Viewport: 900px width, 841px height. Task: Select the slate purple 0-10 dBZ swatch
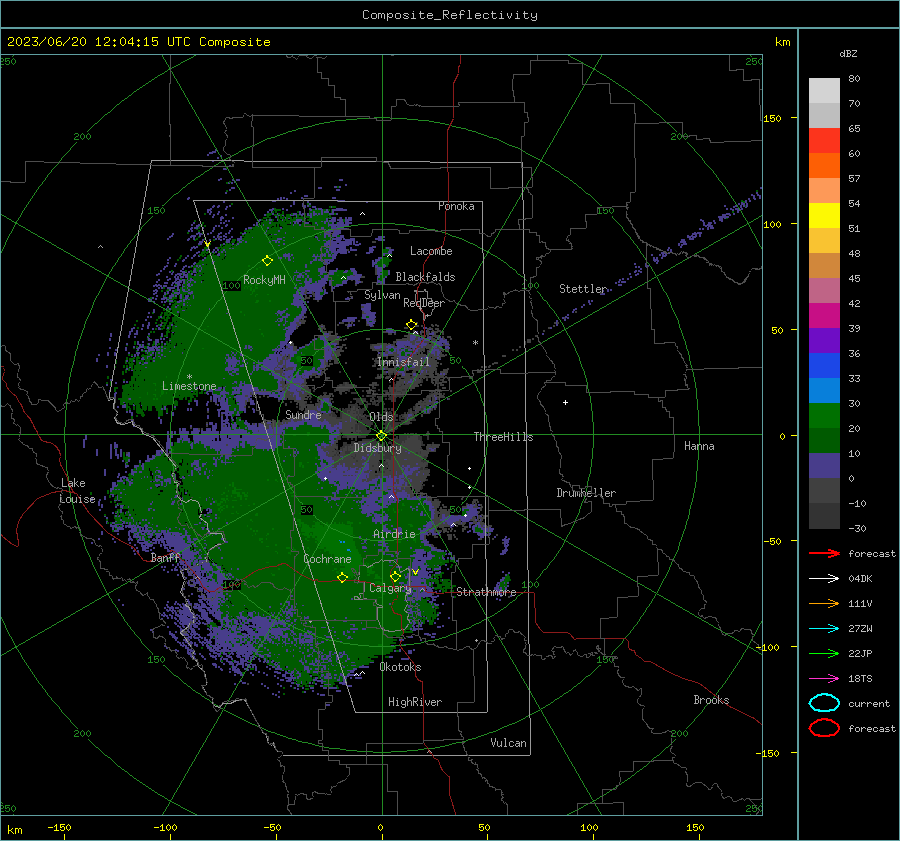coord(824,466)
